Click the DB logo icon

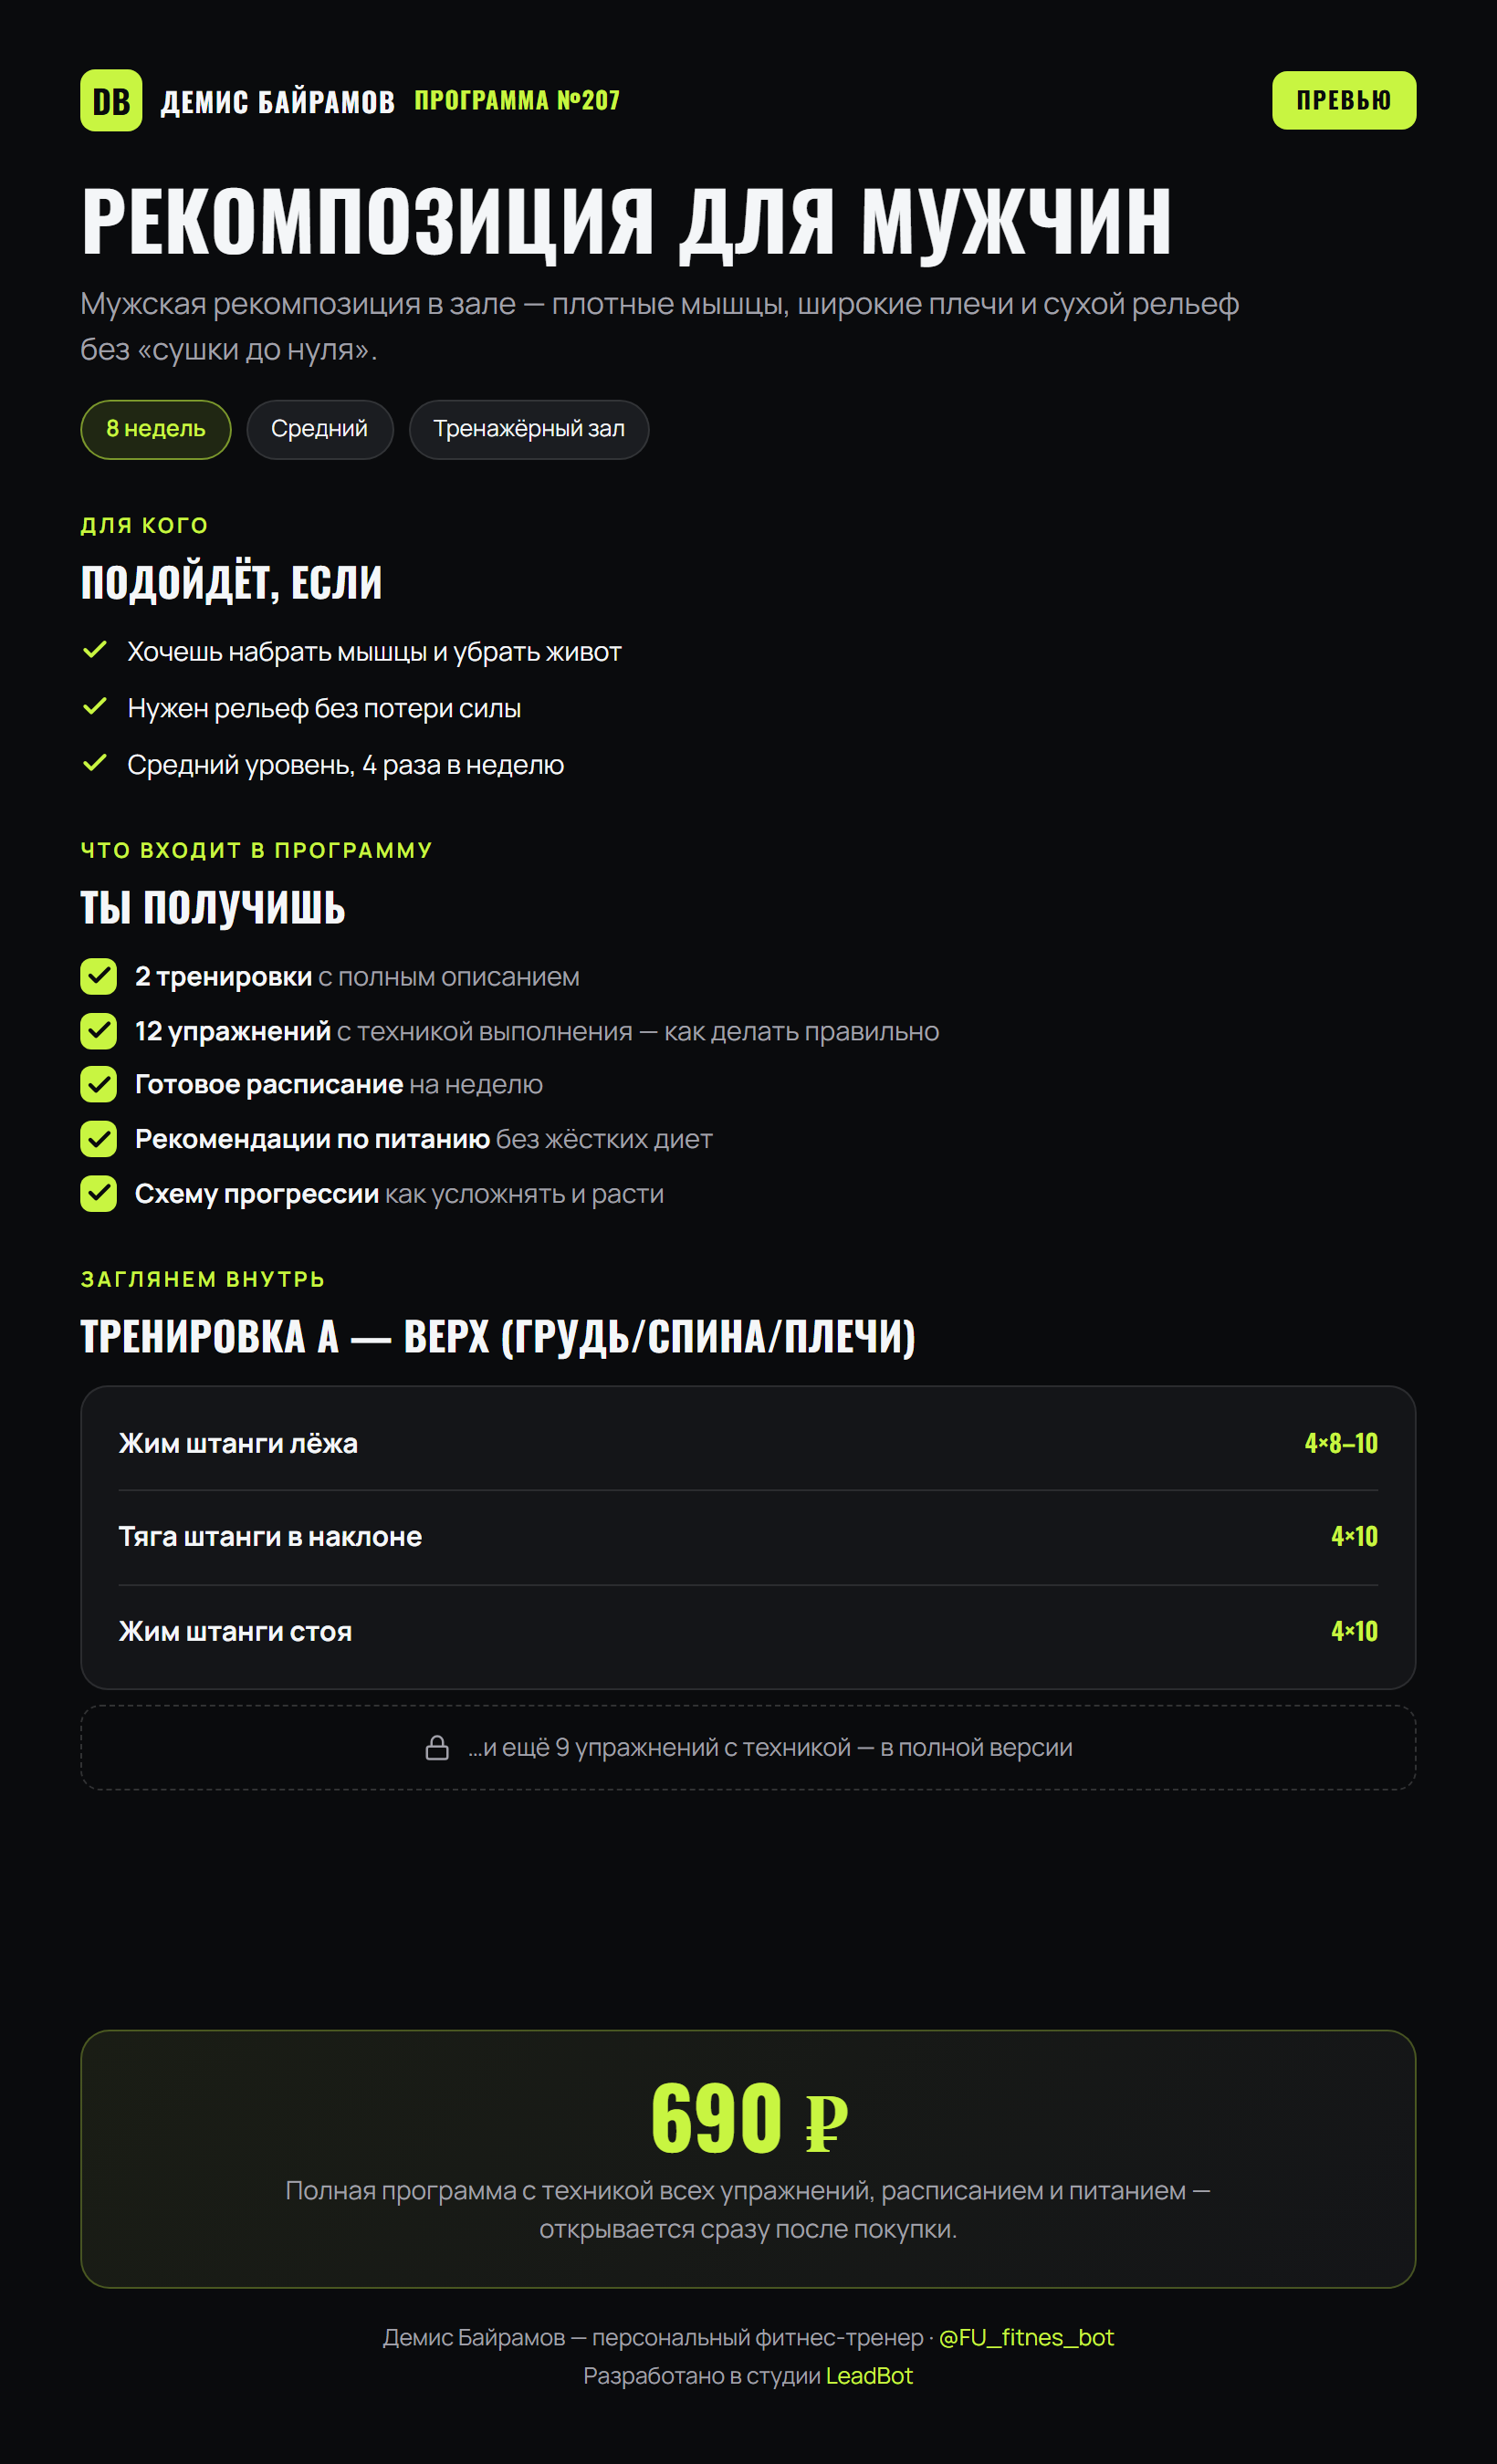pos(111,100)
